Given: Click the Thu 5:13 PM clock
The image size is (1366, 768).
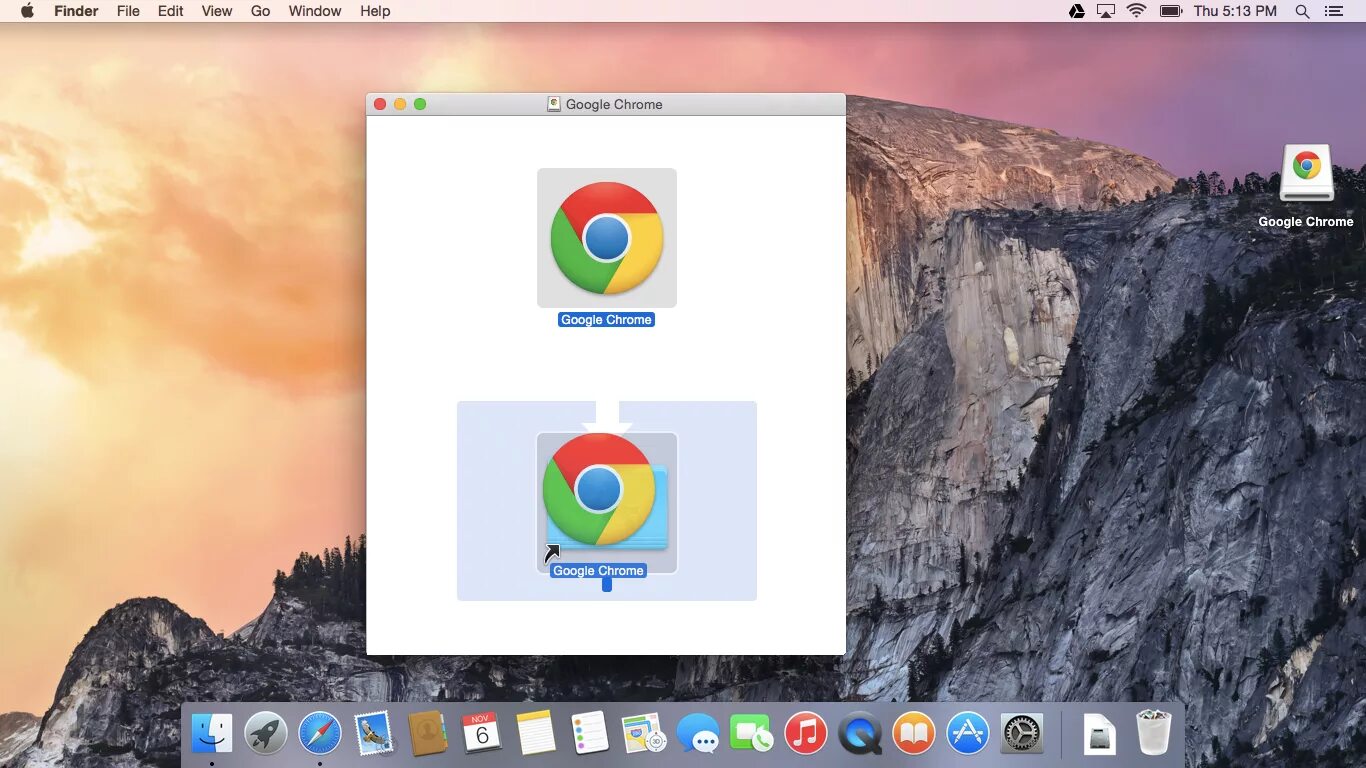Looking at the screenshot, I should click(x=1235, y=11).
